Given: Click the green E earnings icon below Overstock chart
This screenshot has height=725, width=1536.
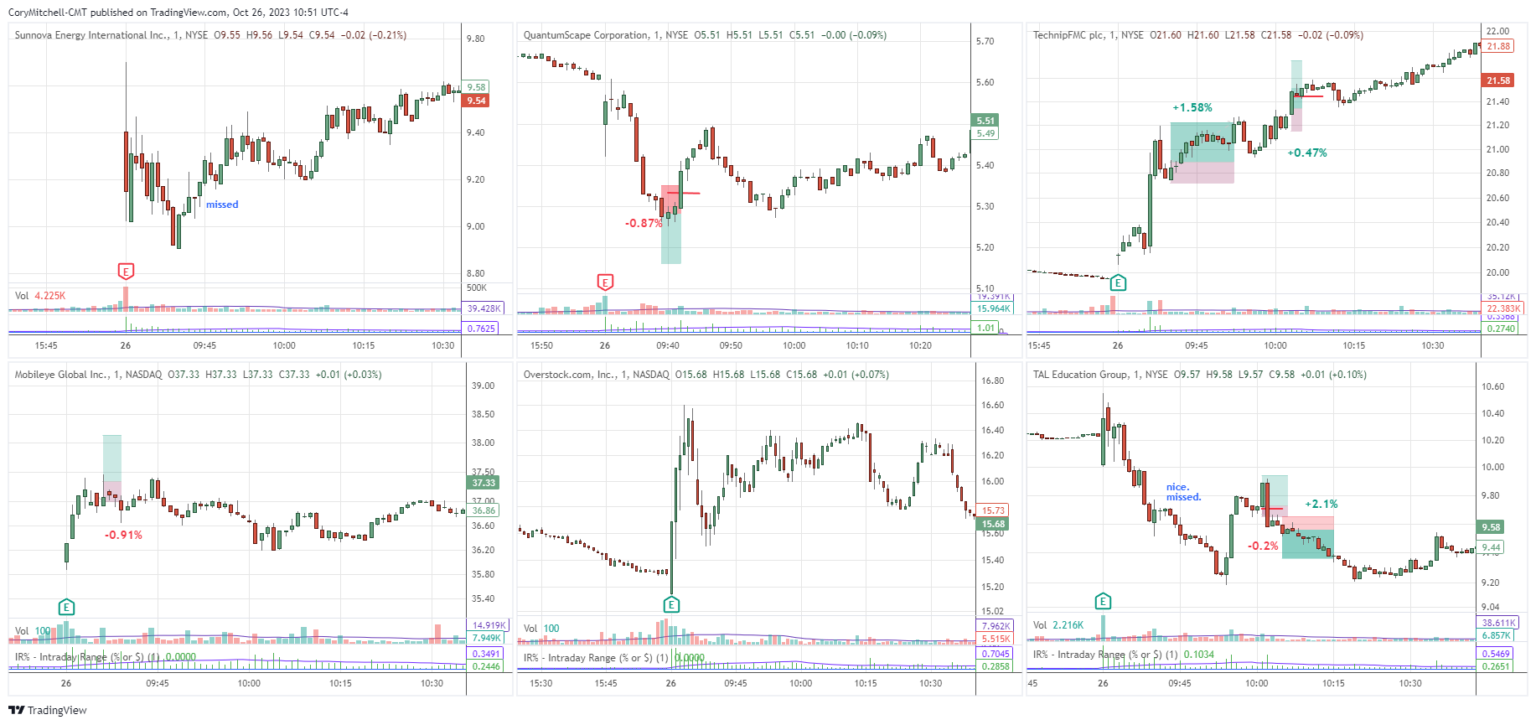Looking at the screenshot, I should click(x=670, y=604).
